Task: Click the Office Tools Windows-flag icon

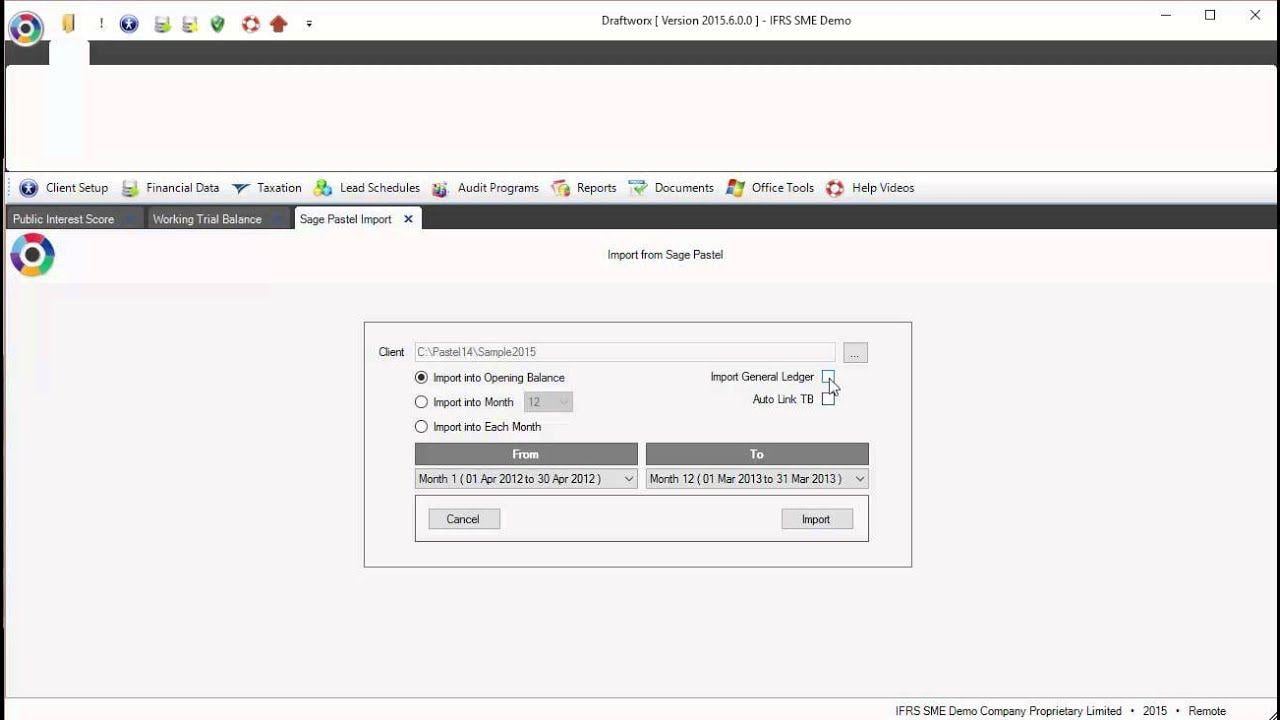Action: pyautogui.click(x=736, y=188)
